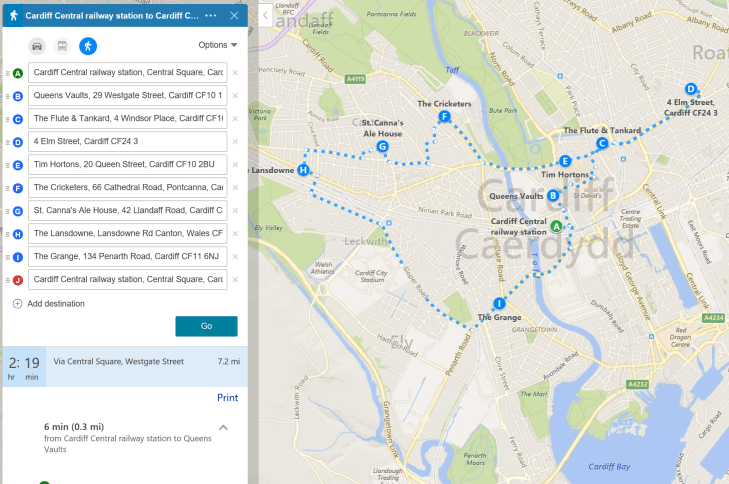Close the directions panel
The width and height of the screenshot is (729, 484).
point(234,15)
